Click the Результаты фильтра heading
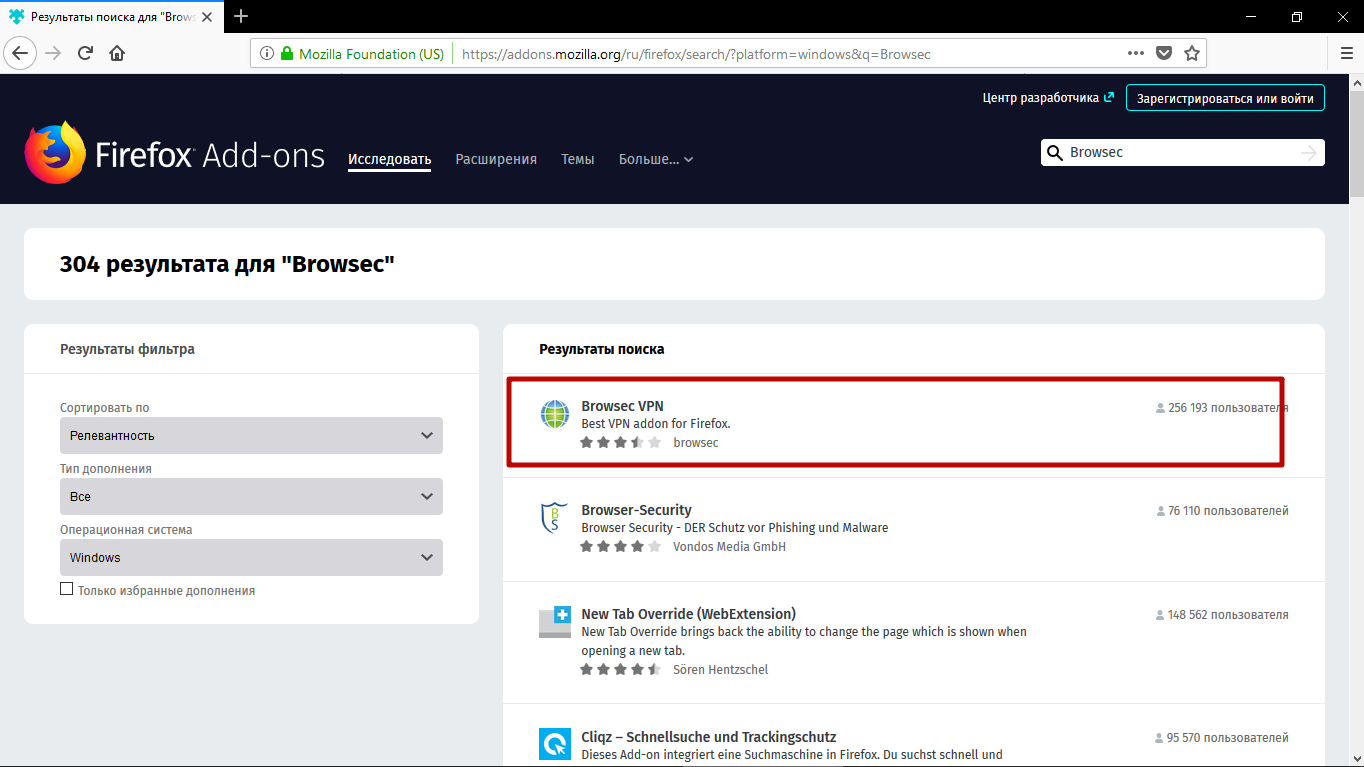 click(127, 349)
